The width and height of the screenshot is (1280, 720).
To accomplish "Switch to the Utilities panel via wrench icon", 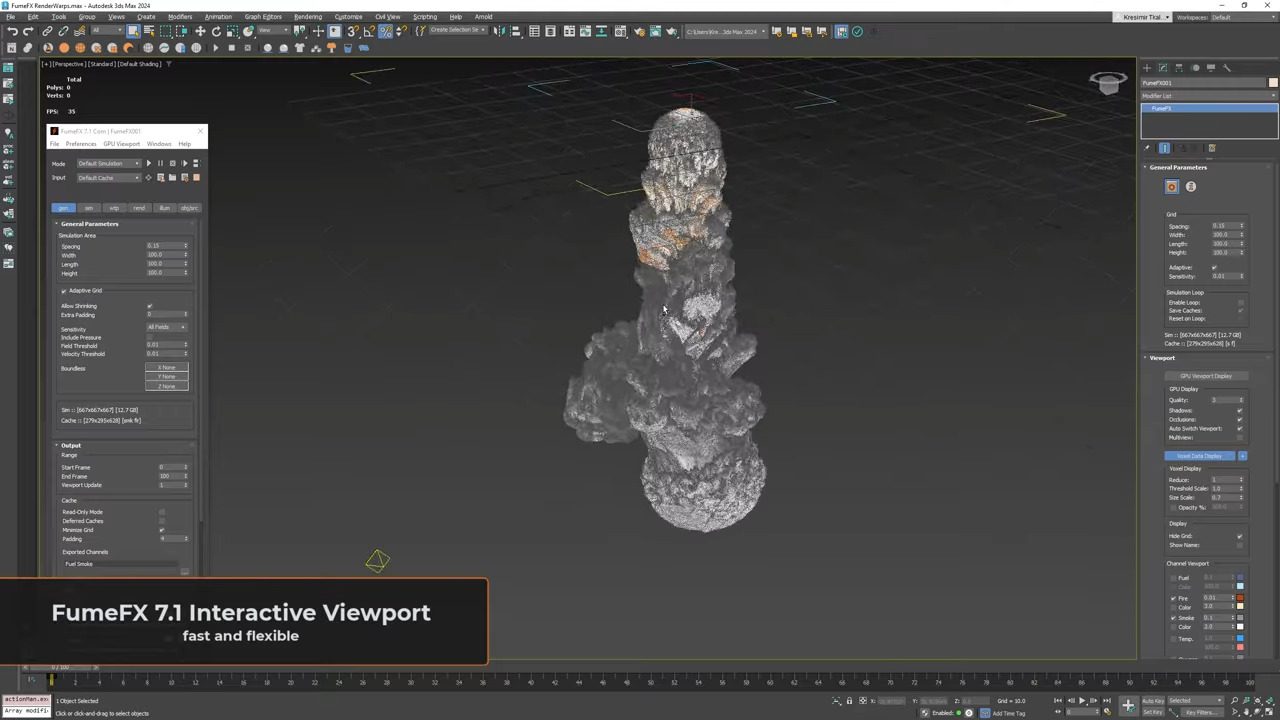I will pos(1227,67).
